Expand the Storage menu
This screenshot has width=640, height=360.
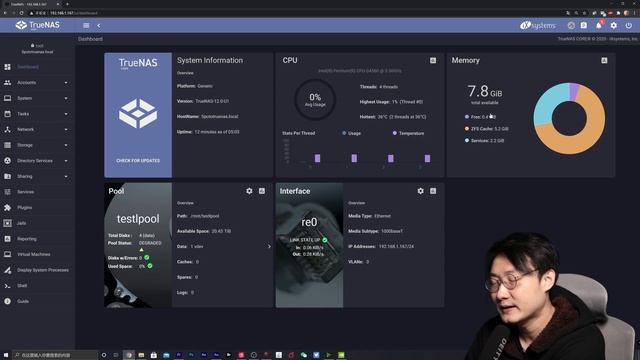coord(38,145)
